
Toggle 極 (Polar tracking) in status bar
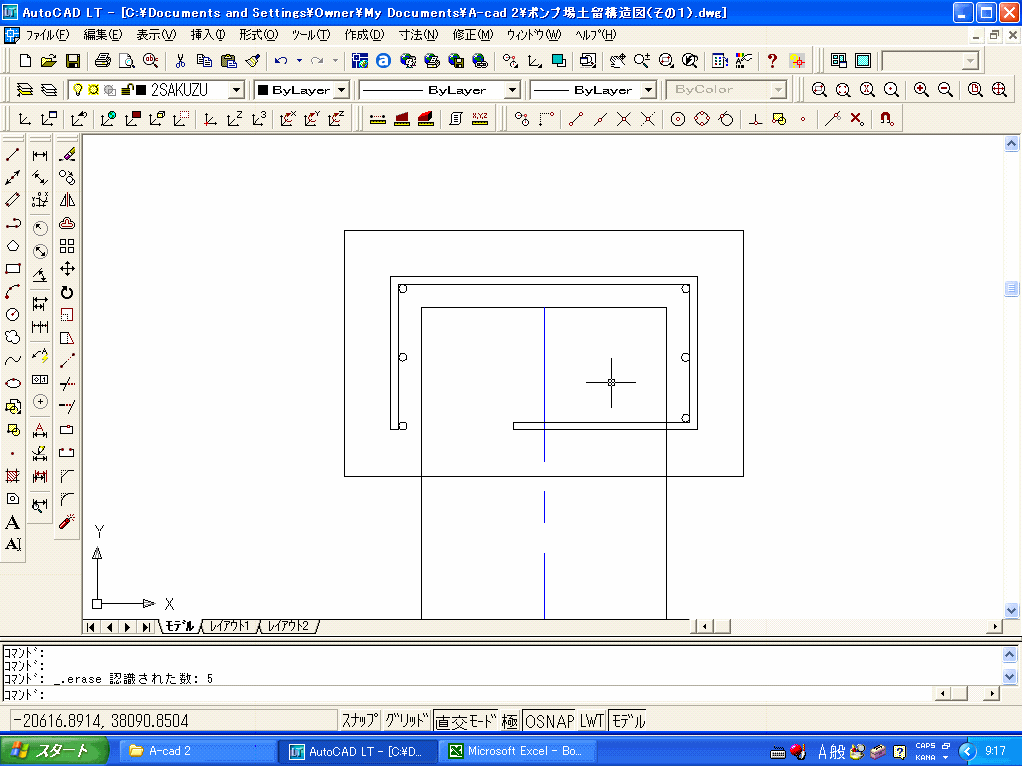(x=510, y=721)
